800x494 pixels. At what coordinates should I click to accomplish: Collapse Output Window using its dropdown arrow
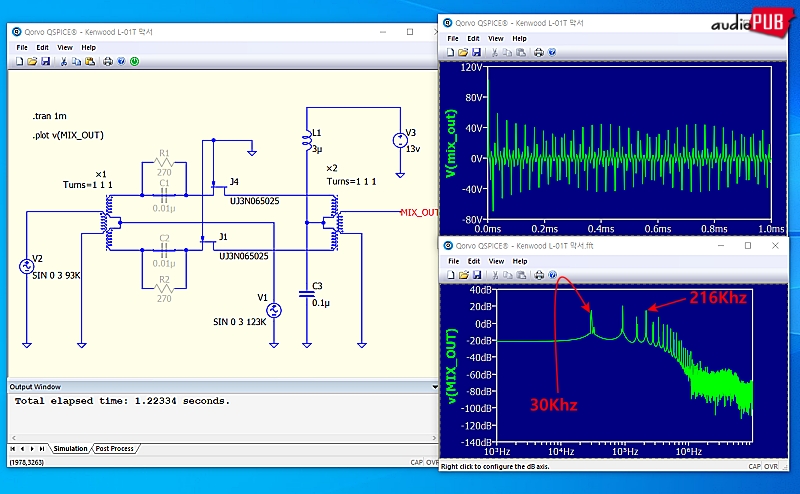tap(435, 387)
